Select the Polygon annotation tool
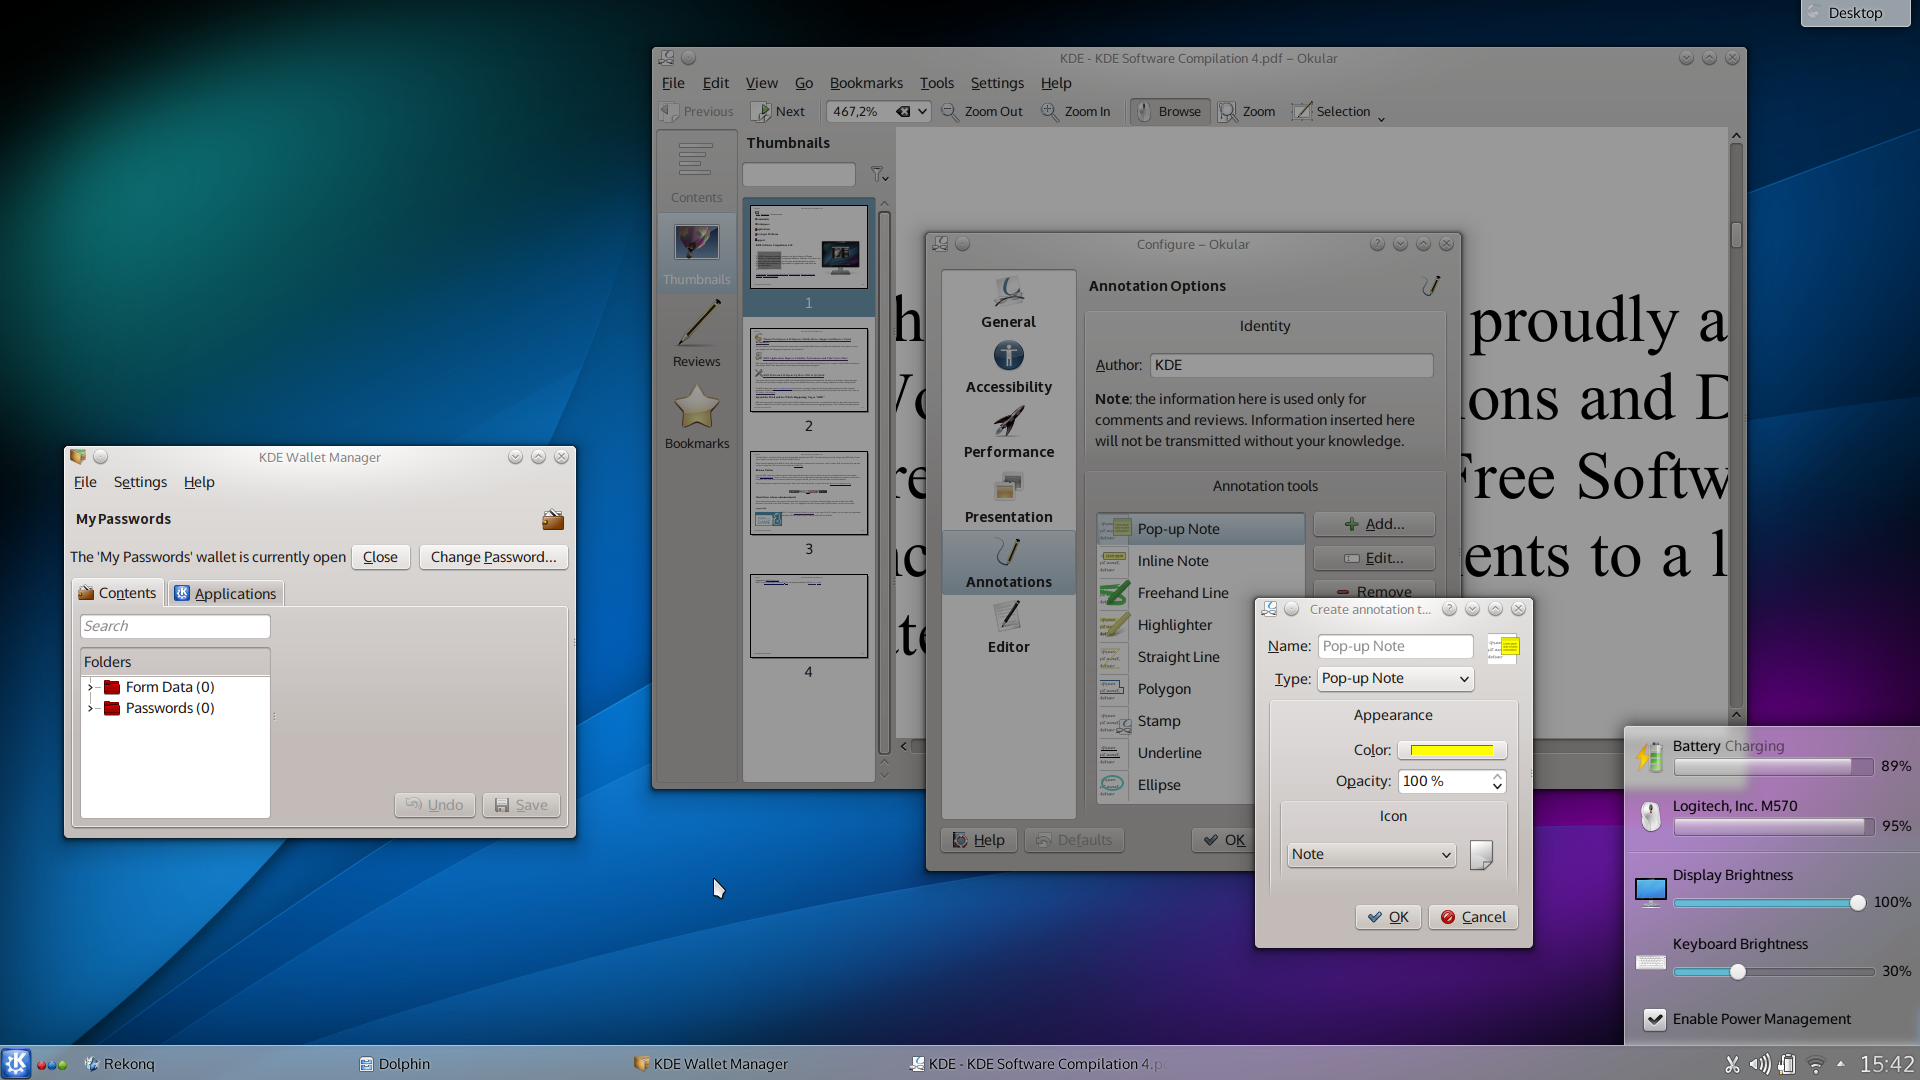Image resolution: width=1920 pixels, height=1080 pixels. point(1164,688)
